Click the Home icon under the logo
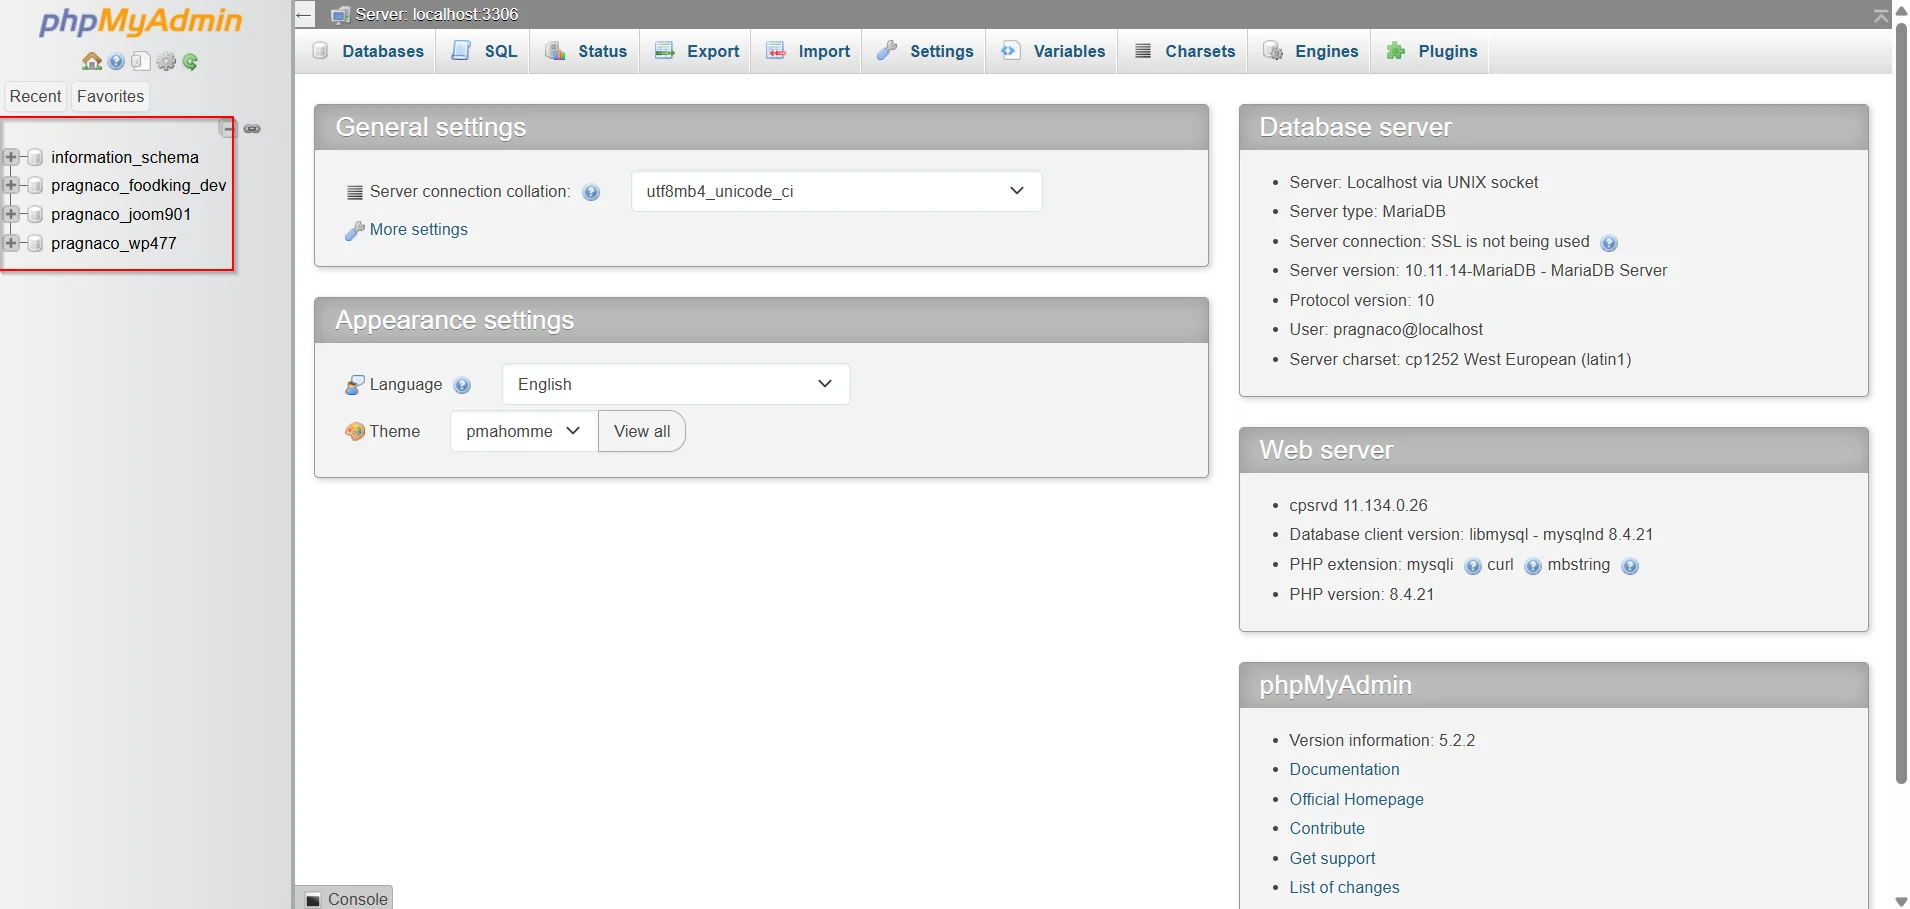Viewport: 1910px width, 909px height. click(x=92, y=62)
